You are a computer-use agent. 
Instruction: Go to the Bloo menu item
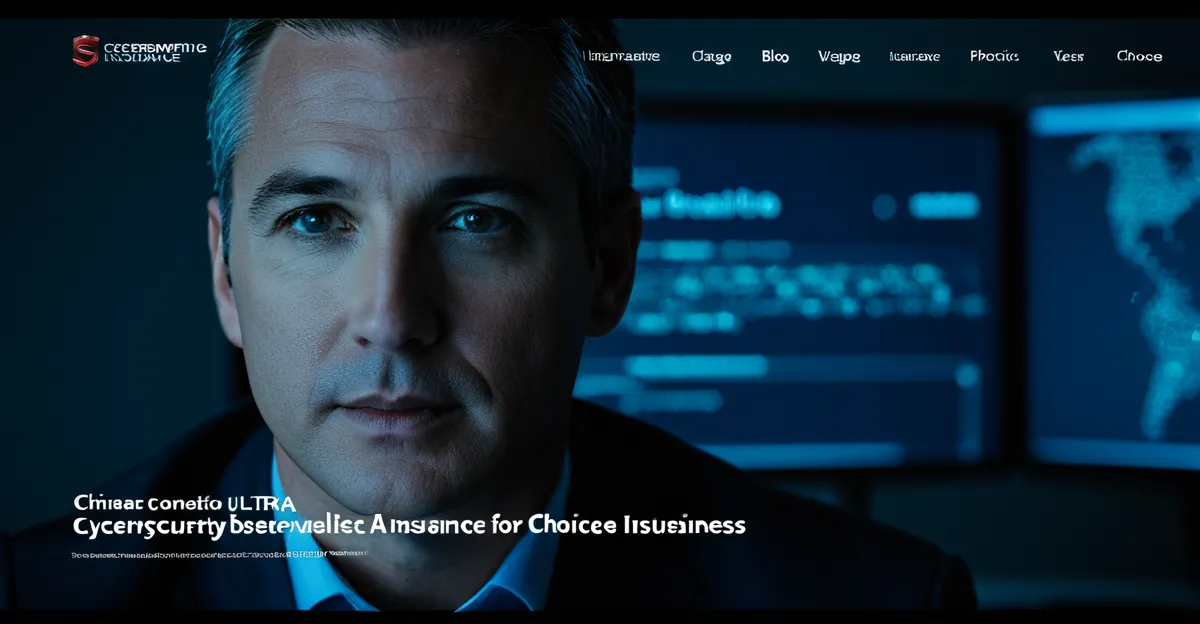pyautogui.click(x=775, y=56)
